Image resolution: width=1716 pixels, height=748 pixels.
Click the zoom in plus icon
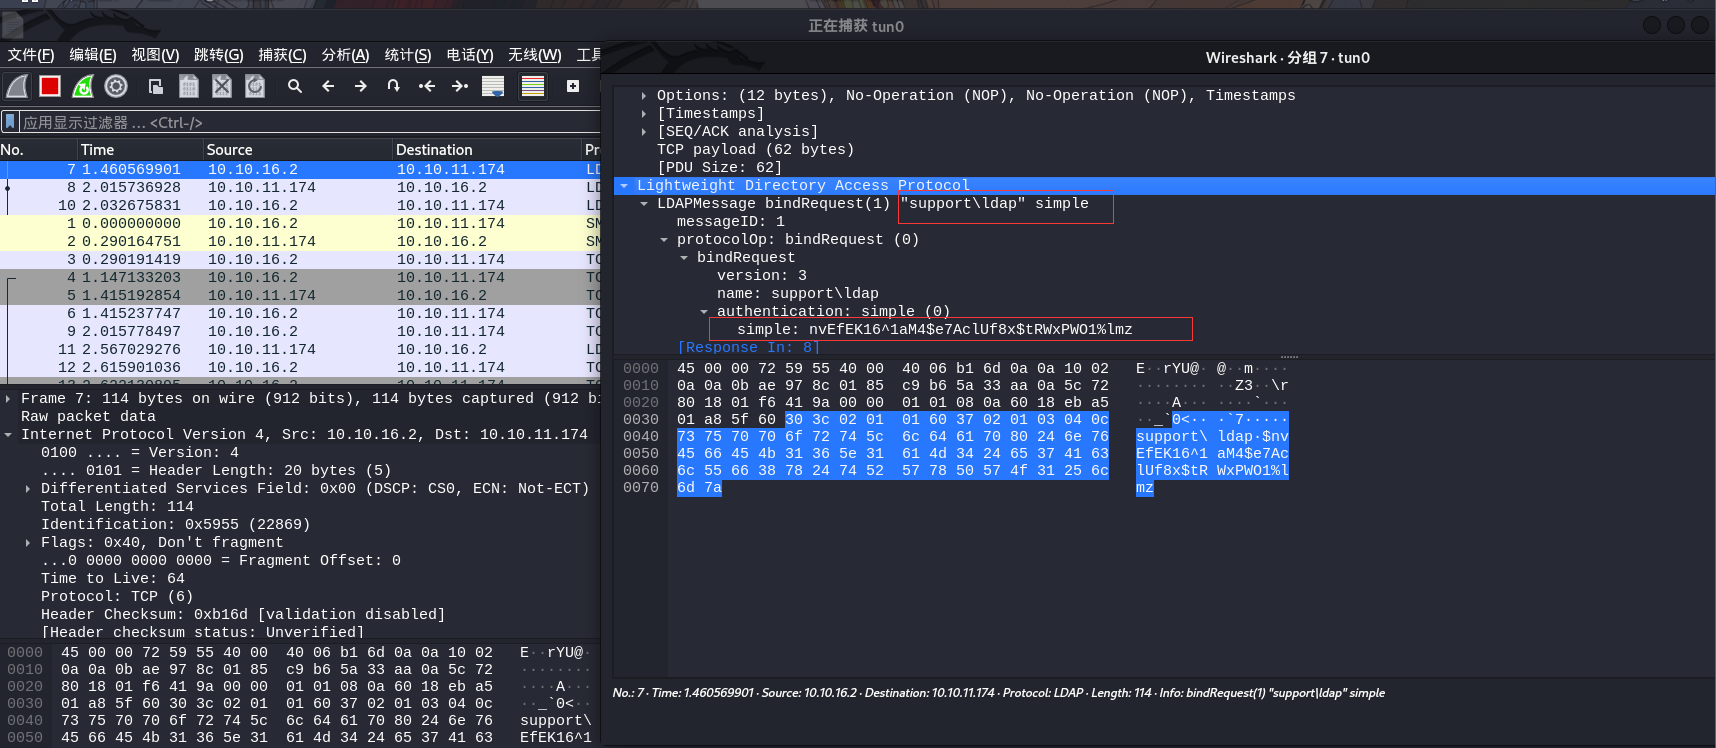pos(573,87)
